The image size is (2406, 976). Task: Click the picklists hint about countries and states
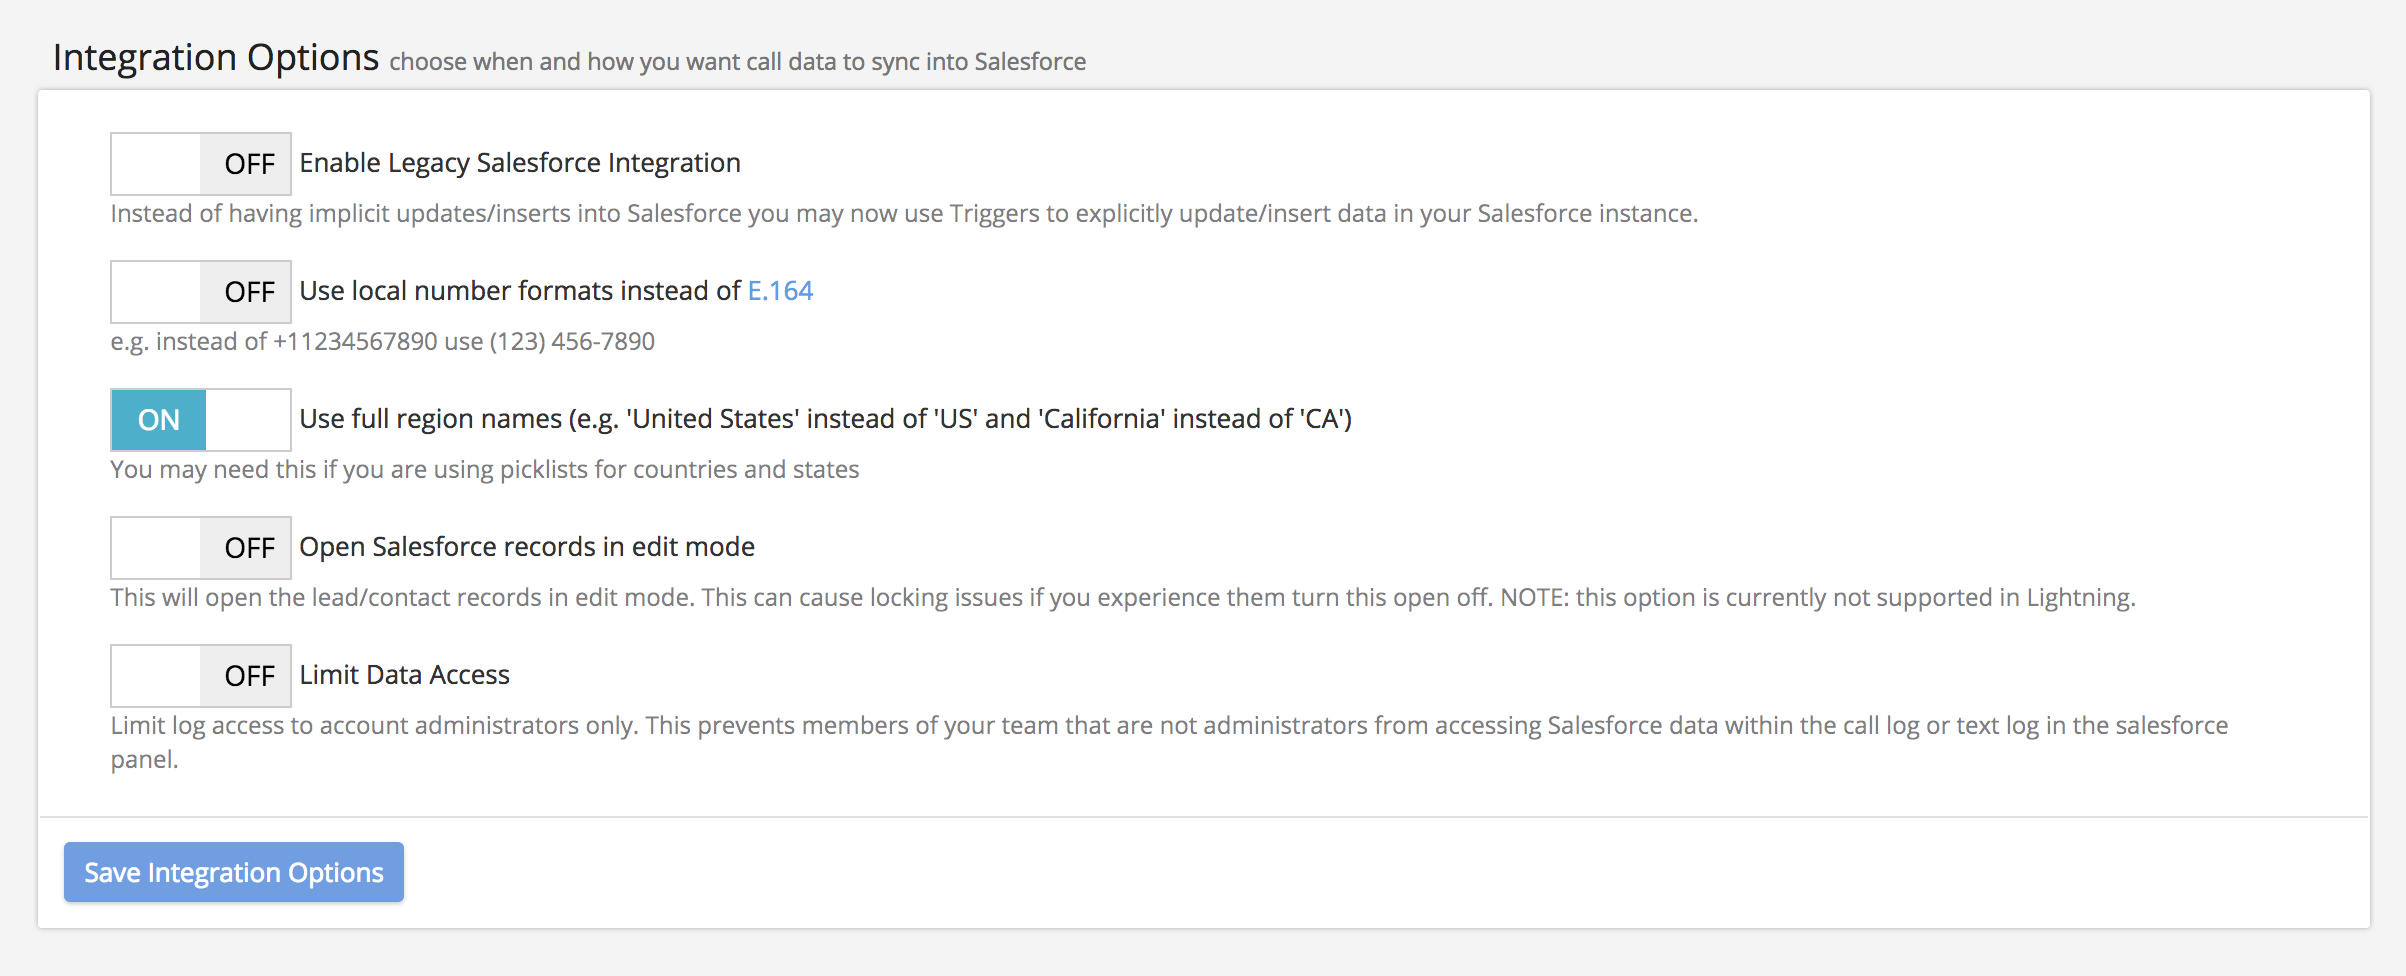click(485, 470)
